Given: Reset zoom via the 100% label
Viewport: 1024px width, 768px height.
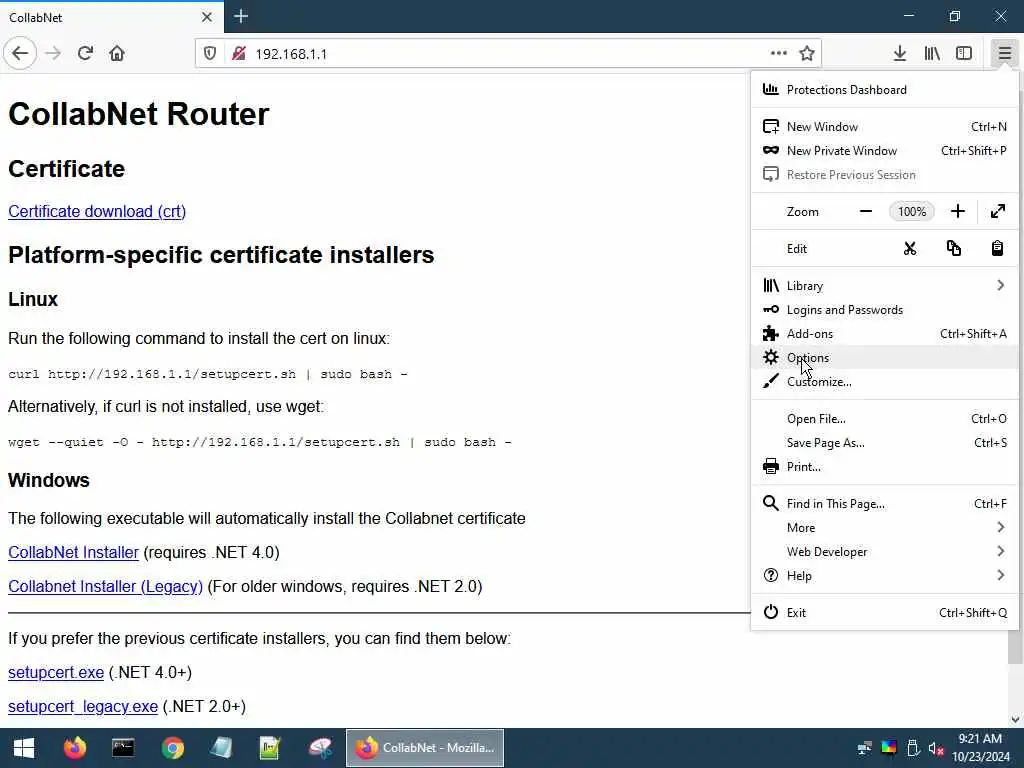Looking at the screenshot, I should click(x=912, y=212).
